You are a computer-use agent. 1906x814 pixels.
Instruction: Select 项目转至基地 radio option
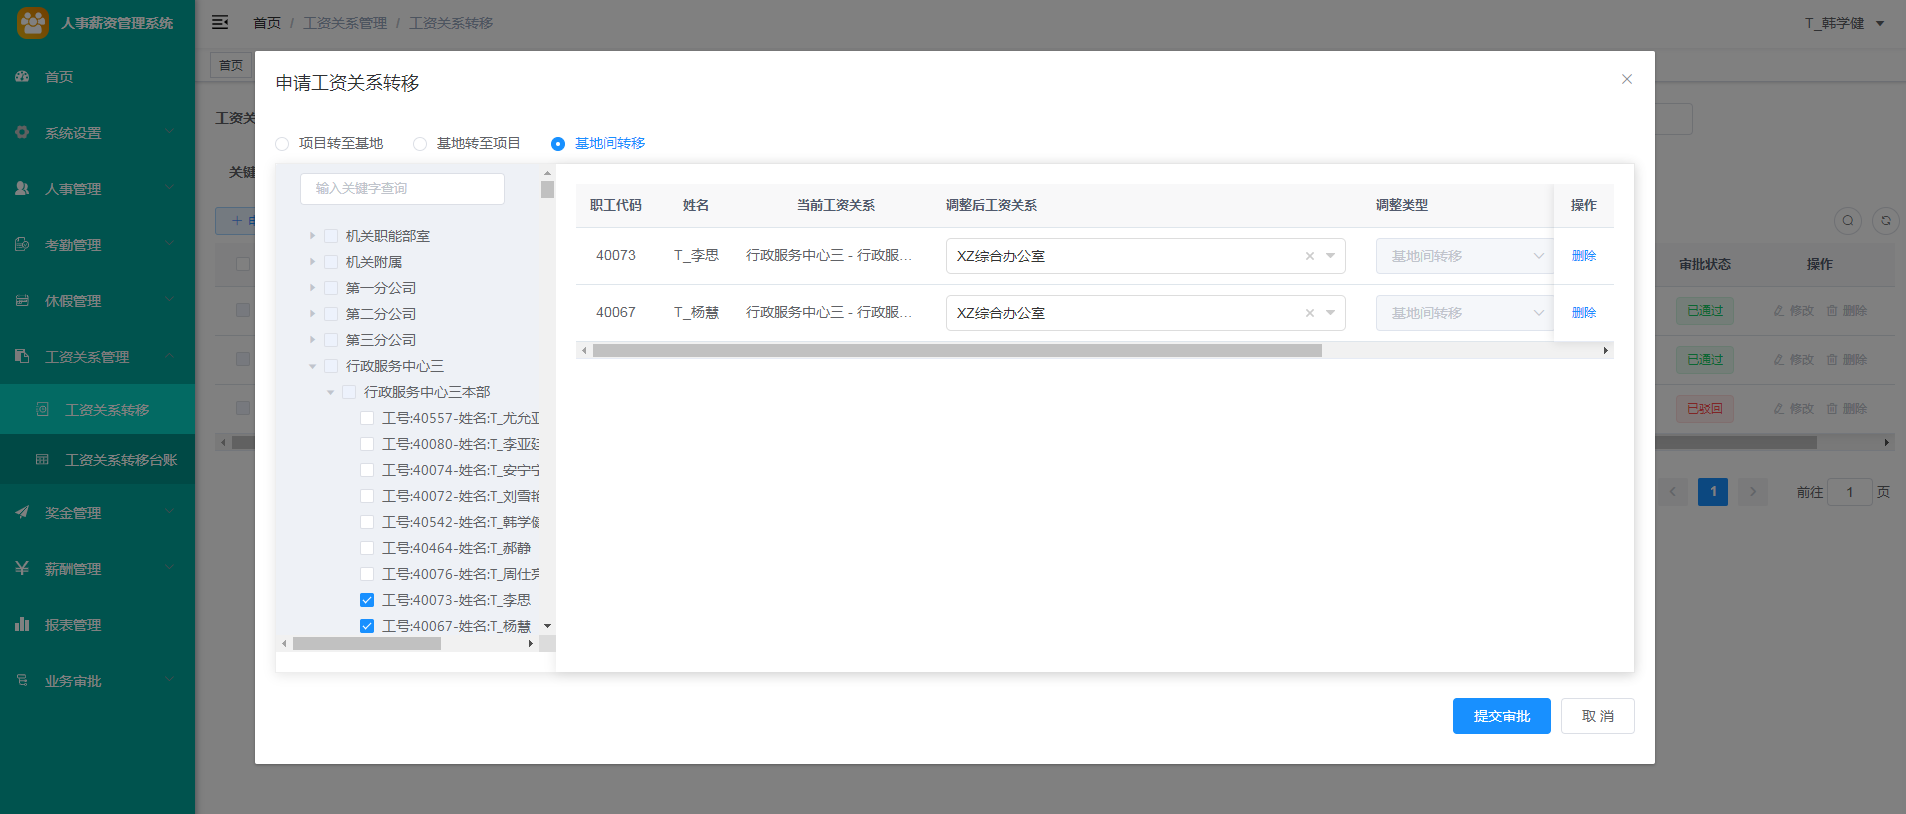coord(282,144)
